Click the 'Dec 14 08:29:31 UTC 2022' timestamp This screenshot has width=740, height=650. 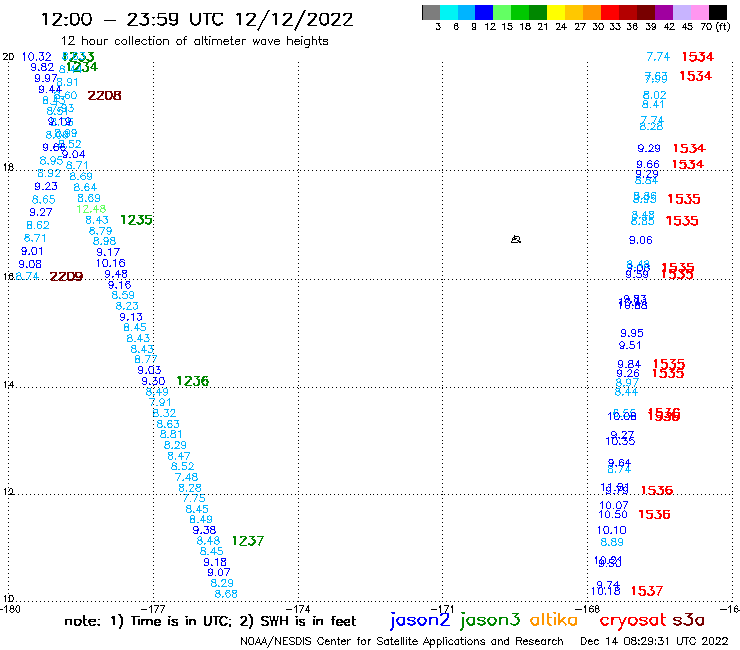coord(654,641)
